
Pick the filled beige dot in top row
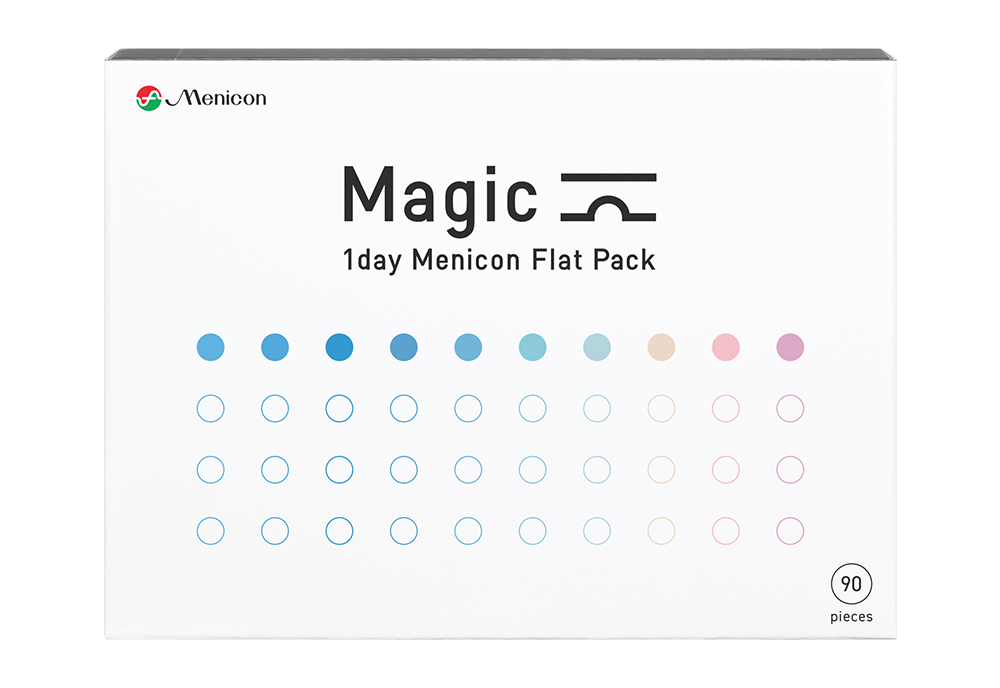tap(662, 347)
